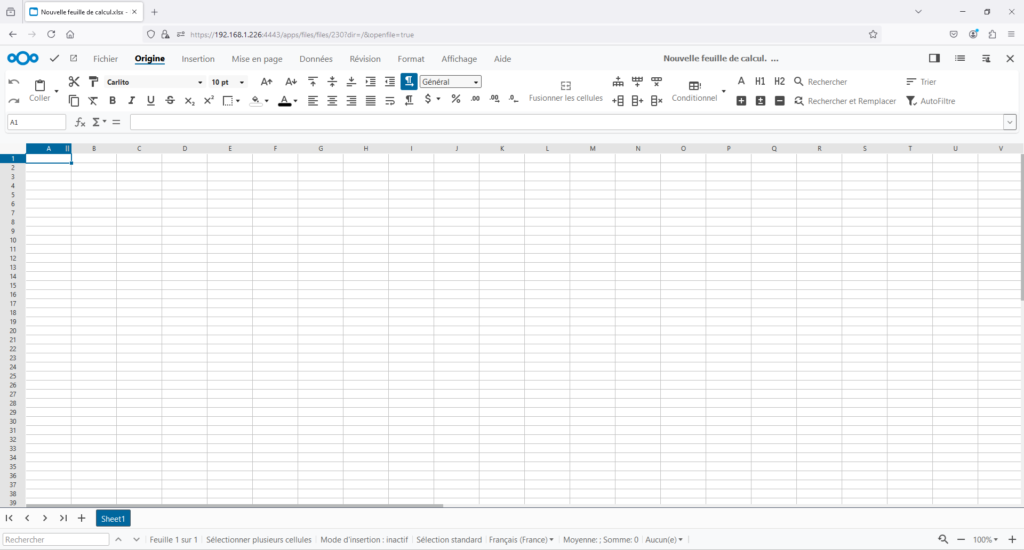The height and width of the screenshot is (550, 1024).
Task: Click the Undo arrow icon
Action: point(14,82)
